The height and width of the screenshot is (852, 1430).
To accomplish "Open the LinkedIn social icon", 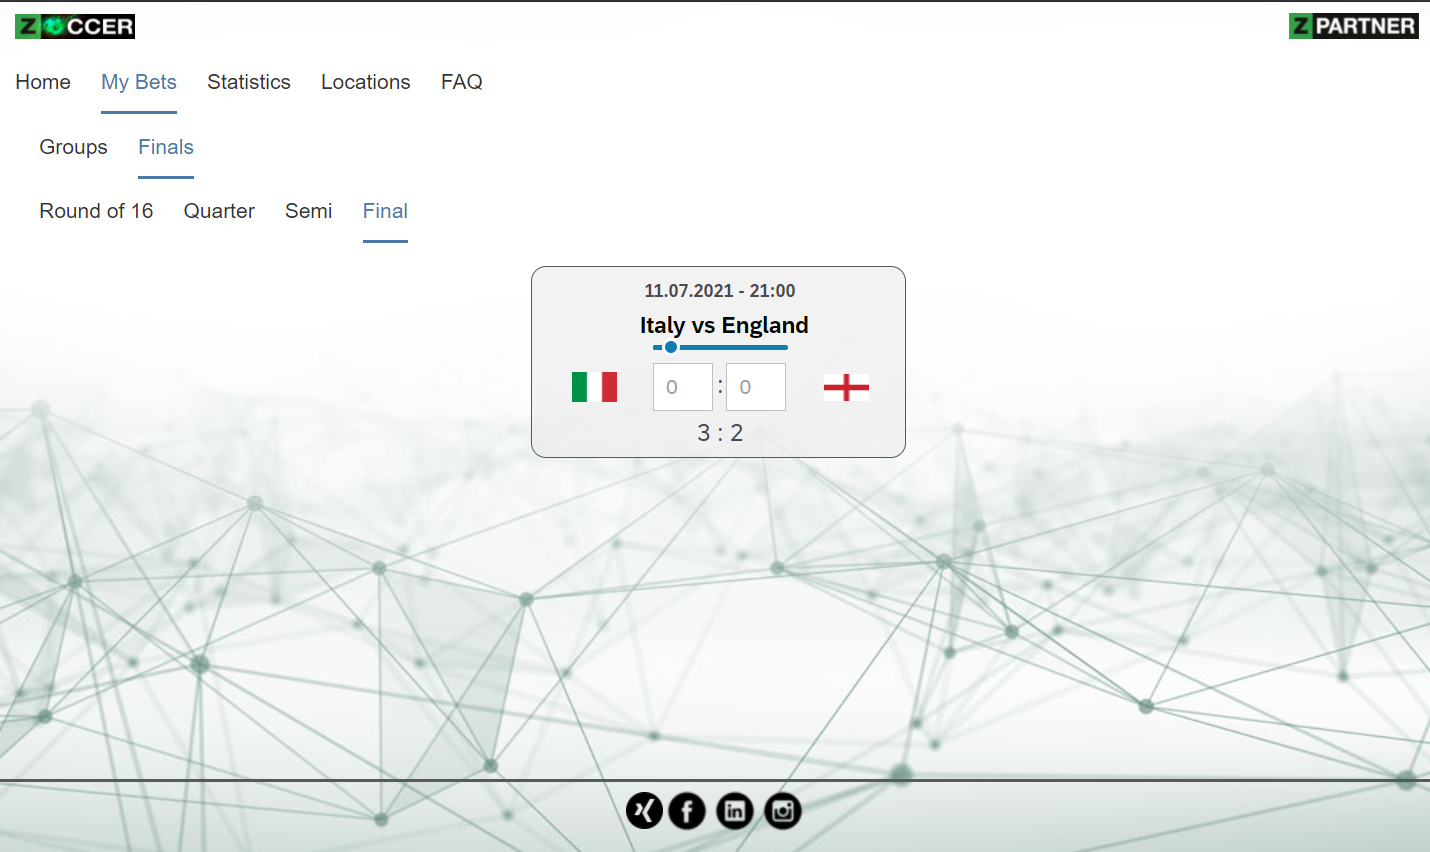I will (x=735, y=811).
